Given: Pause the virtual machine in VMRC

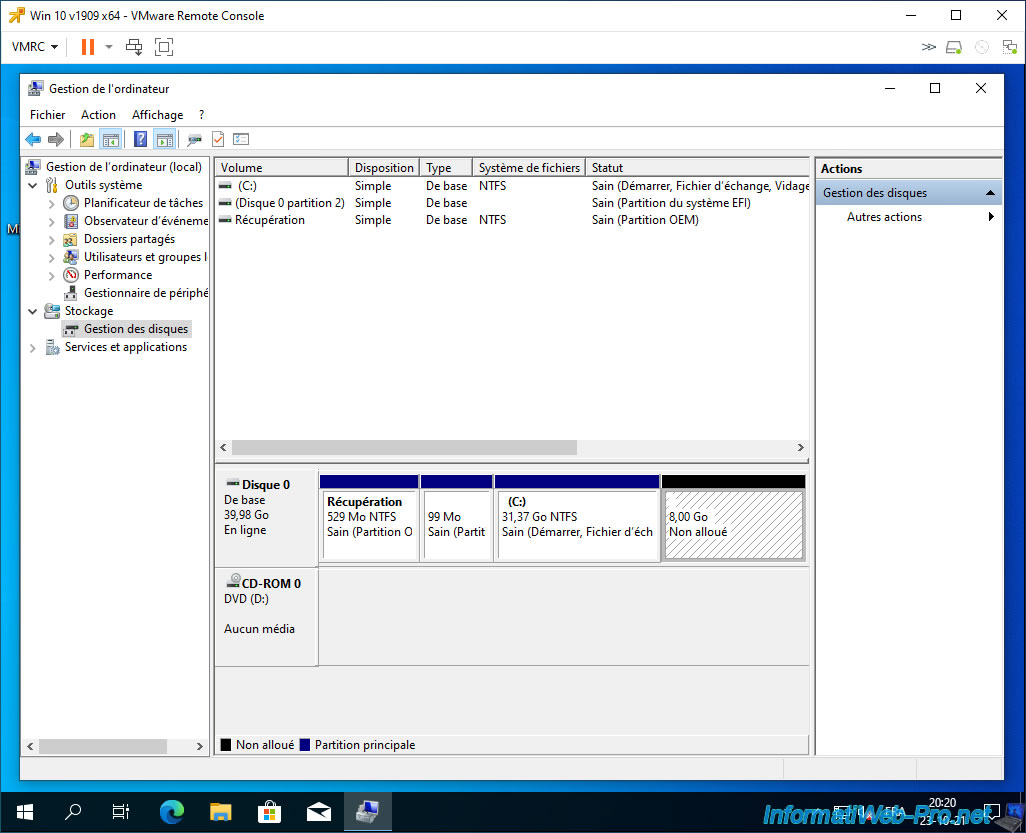Looking at the screenshot, I should [x=88, y=47].
